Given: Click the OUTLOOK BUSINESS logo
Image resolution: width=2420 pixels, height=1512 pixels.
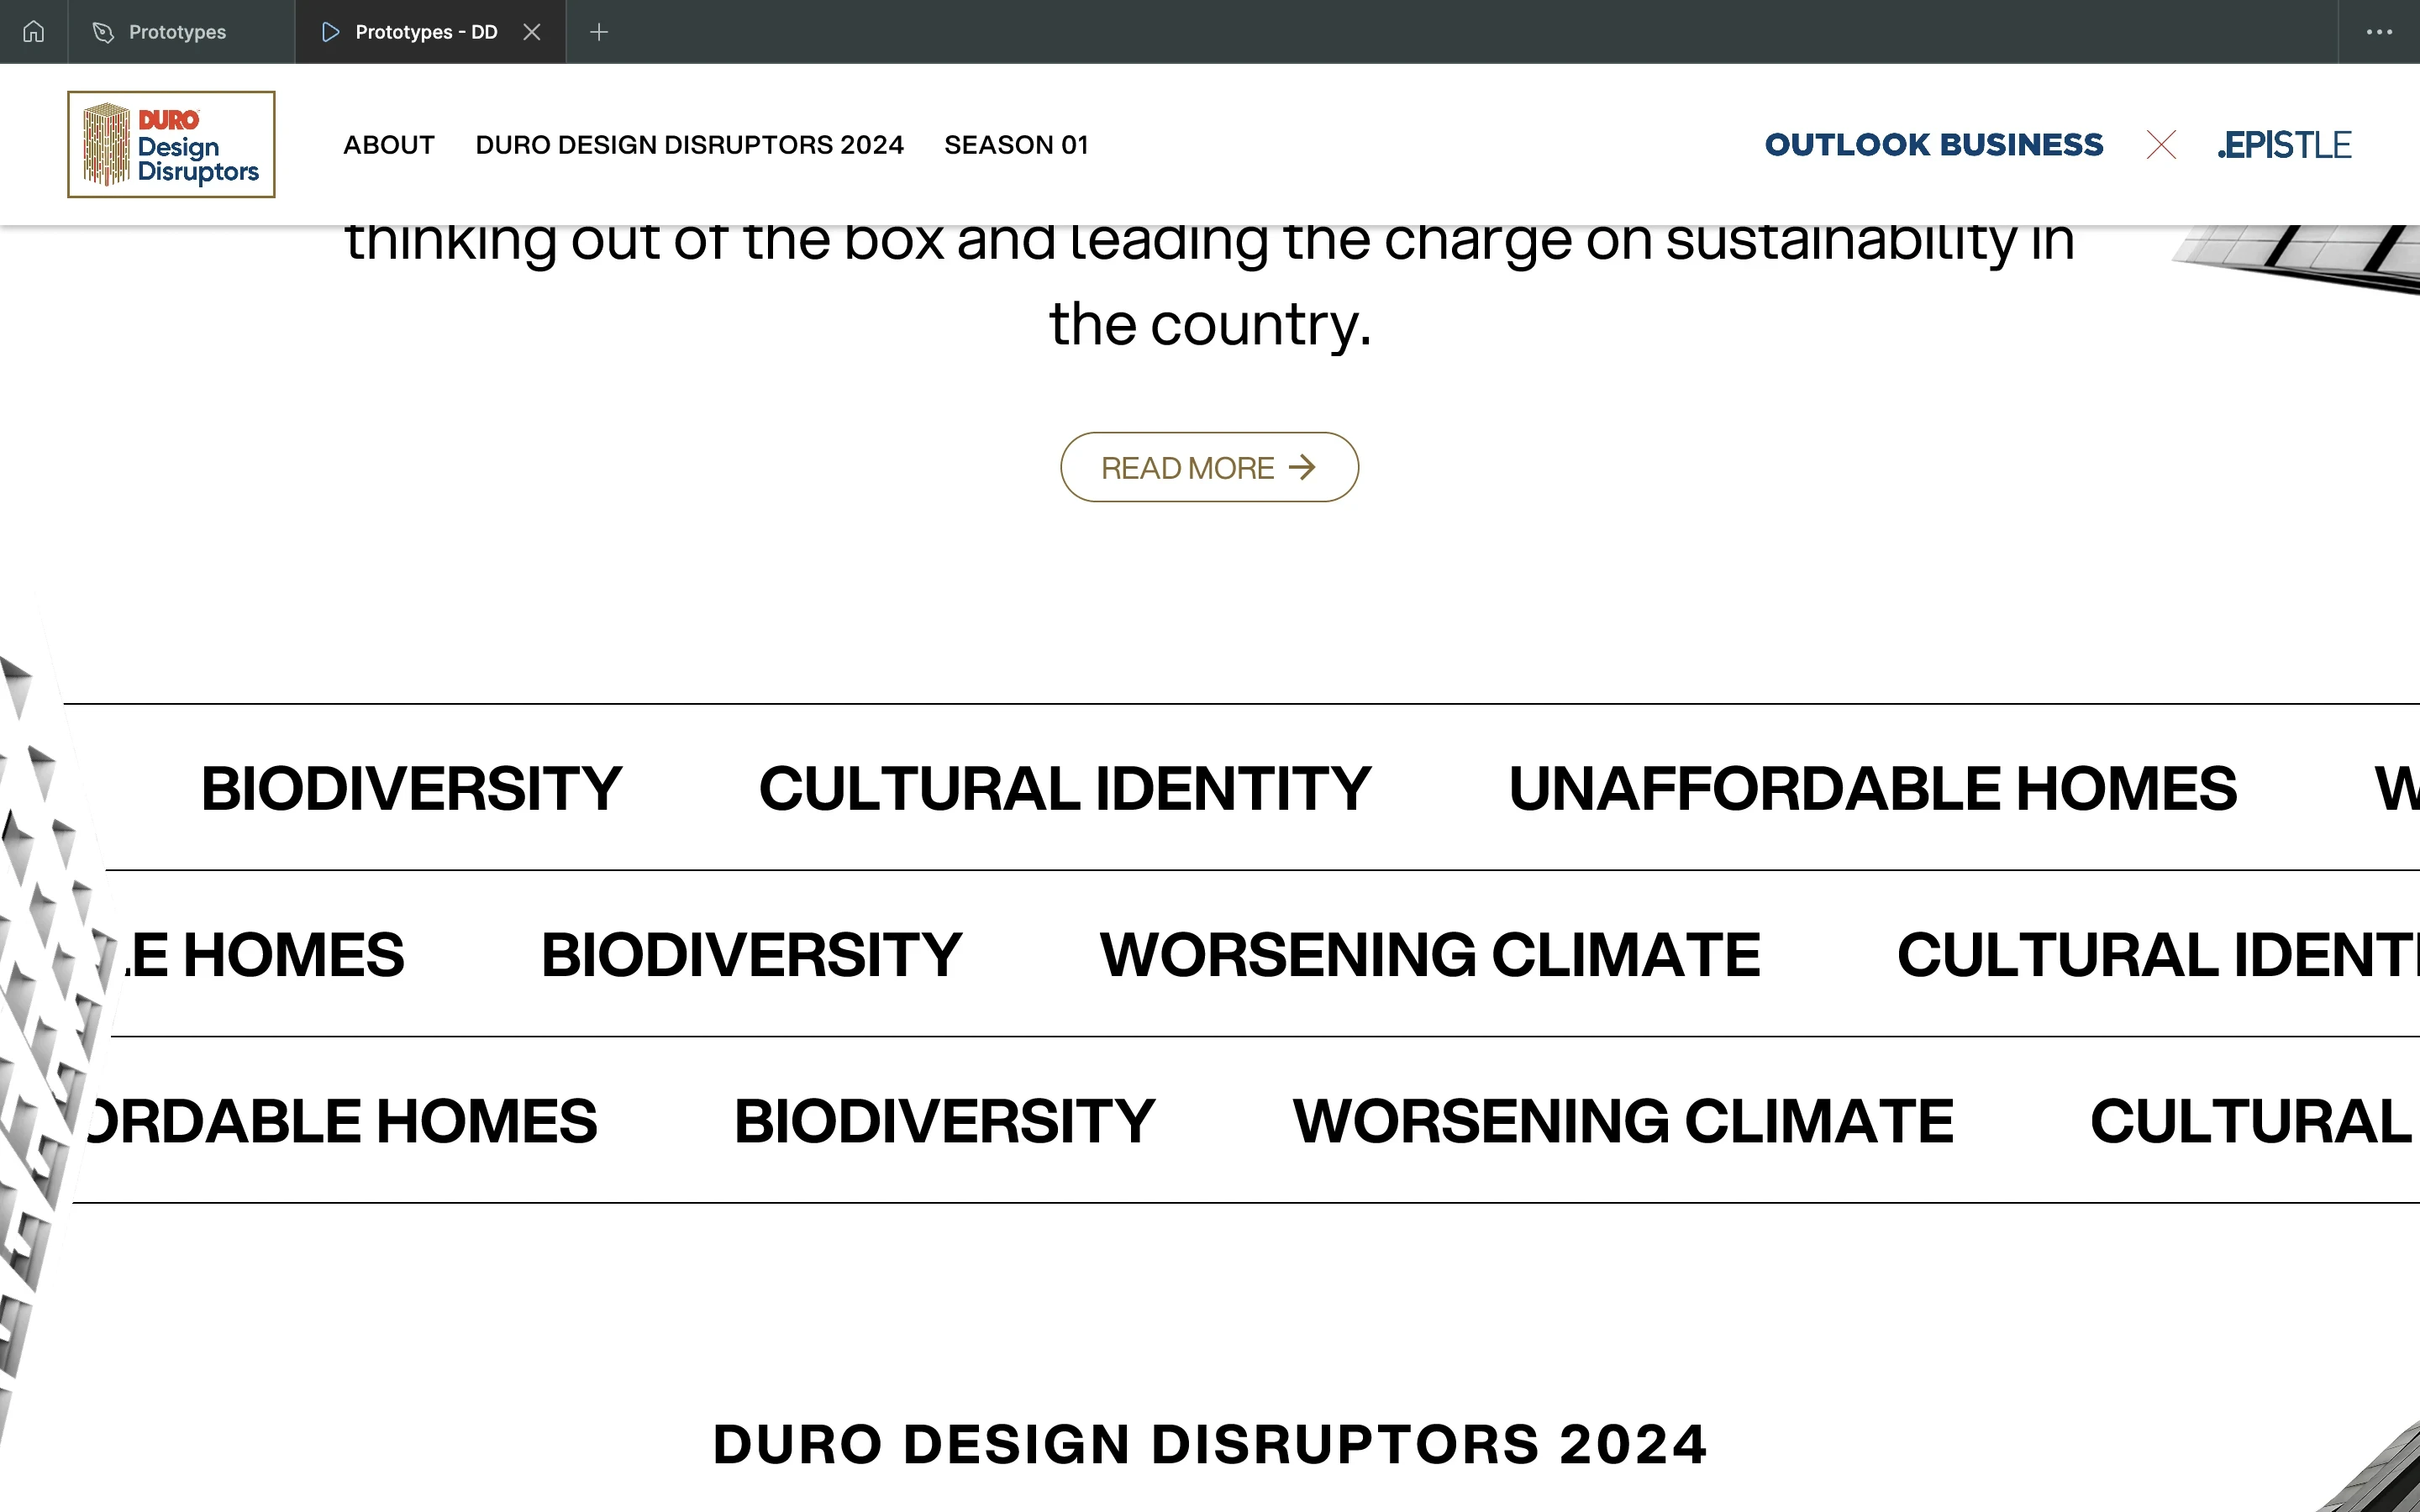Looking at the screenshot, I should click(1934, 145).
